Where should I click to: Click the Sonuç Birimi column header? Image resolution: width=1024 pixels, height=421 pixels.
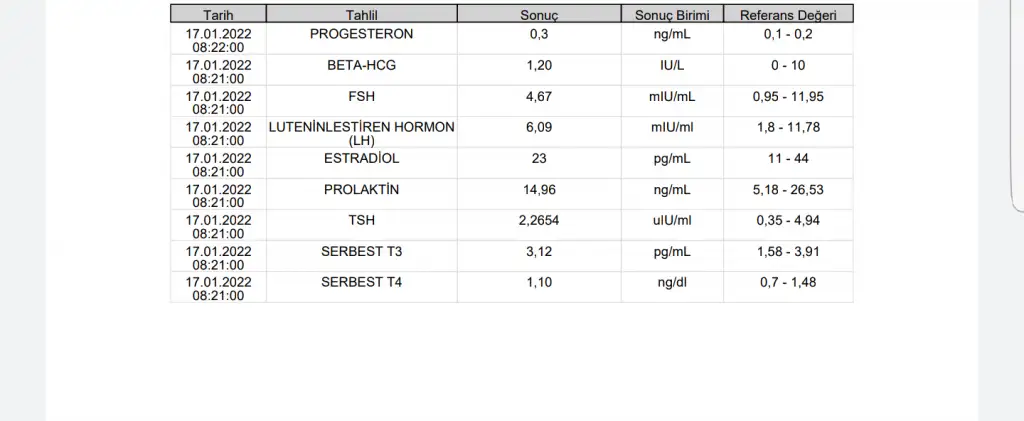[671, 16]
